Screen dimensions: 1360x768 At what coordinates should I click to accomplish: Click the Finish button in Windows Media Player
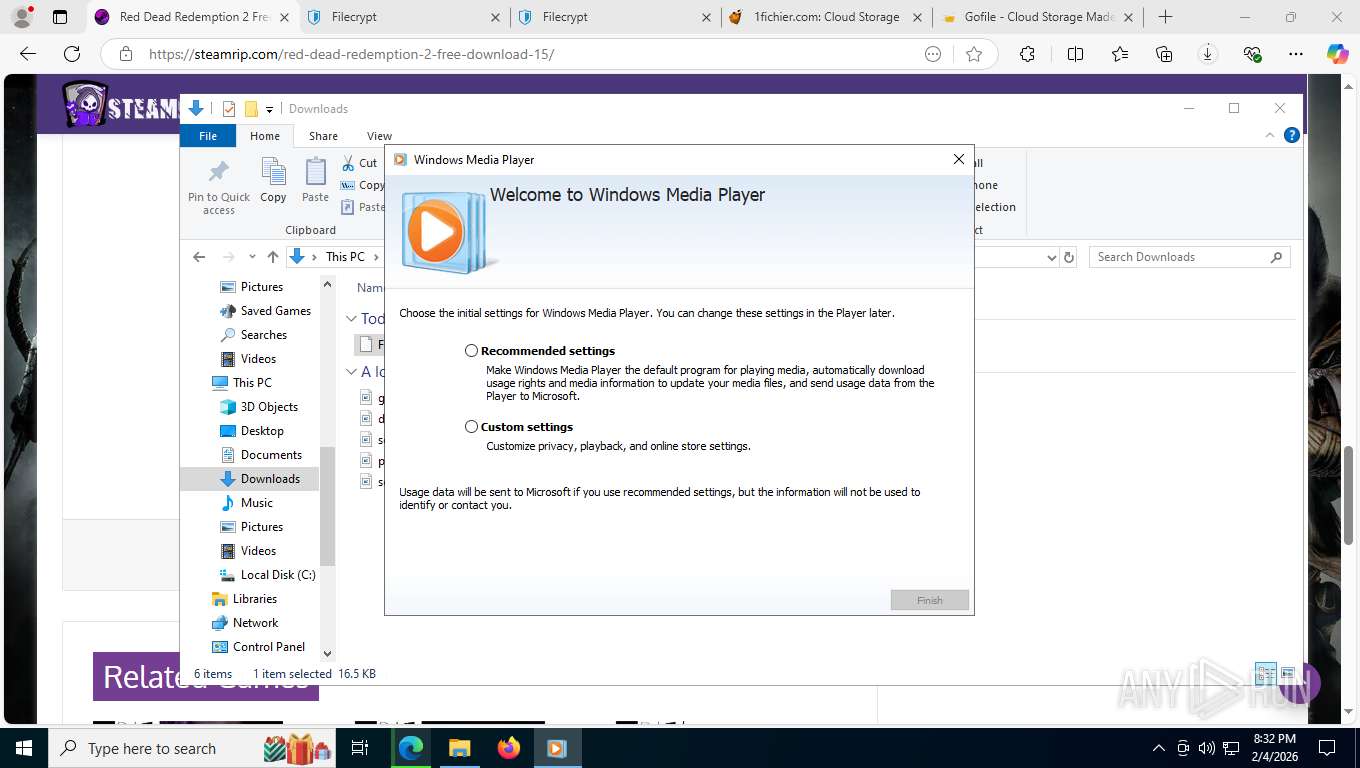click(x=930, y=600)
